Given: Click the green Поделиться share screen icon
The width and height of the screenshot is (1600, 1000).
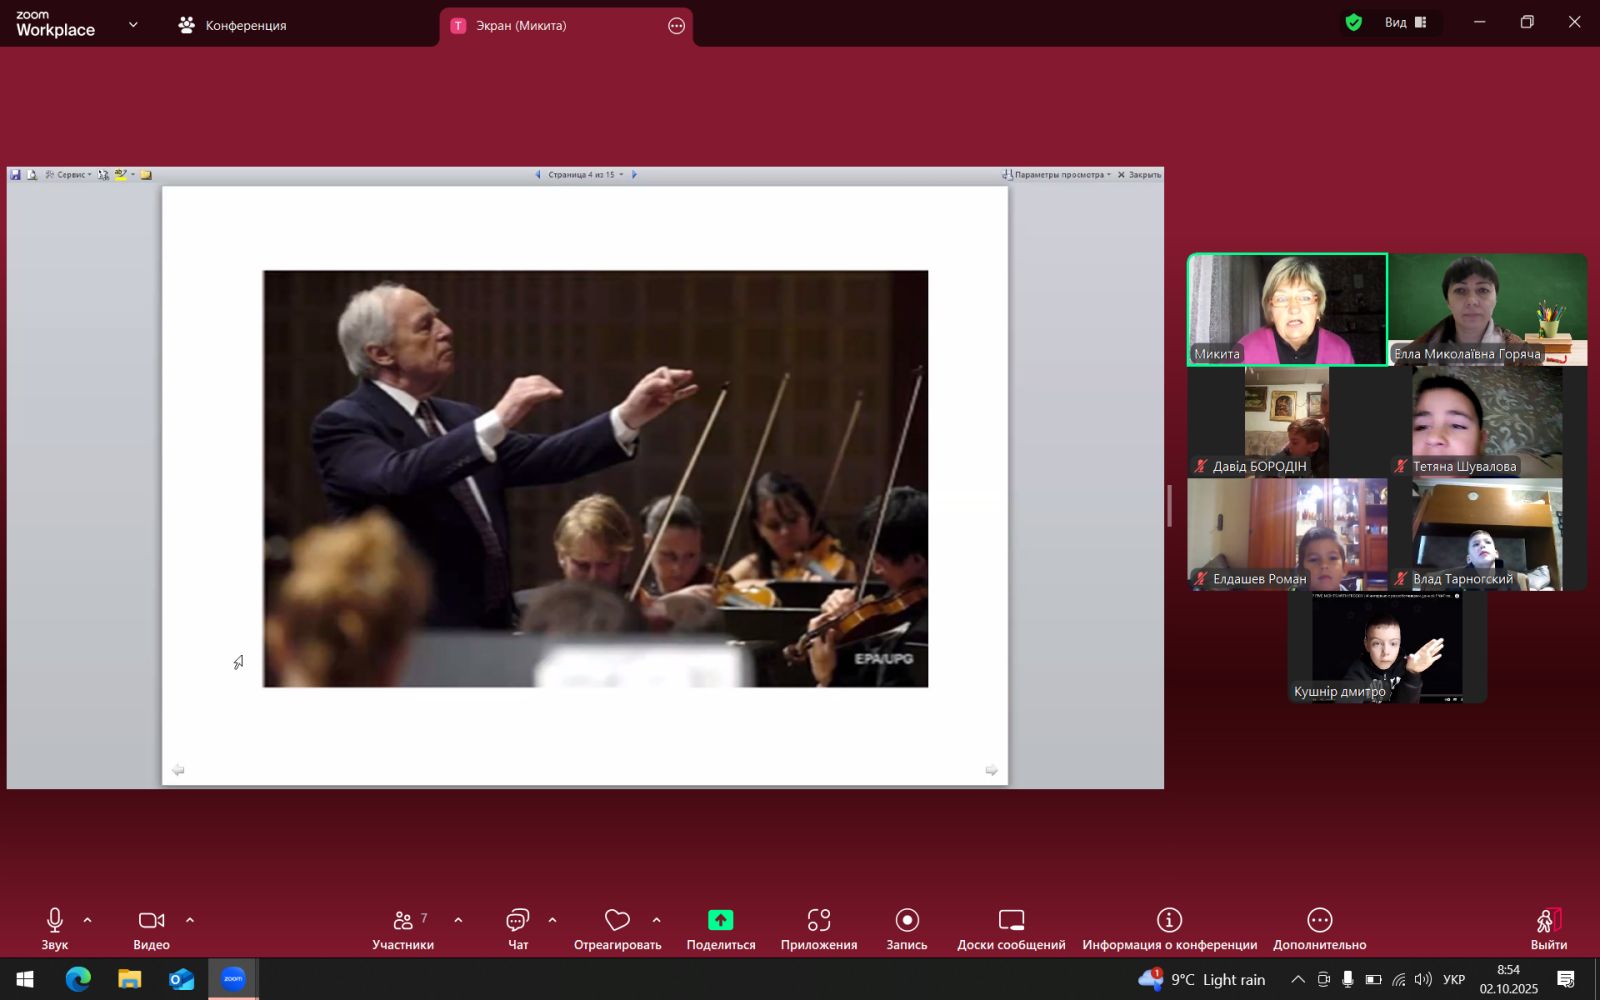Looking at the screenshot, I should click(720, 920).
